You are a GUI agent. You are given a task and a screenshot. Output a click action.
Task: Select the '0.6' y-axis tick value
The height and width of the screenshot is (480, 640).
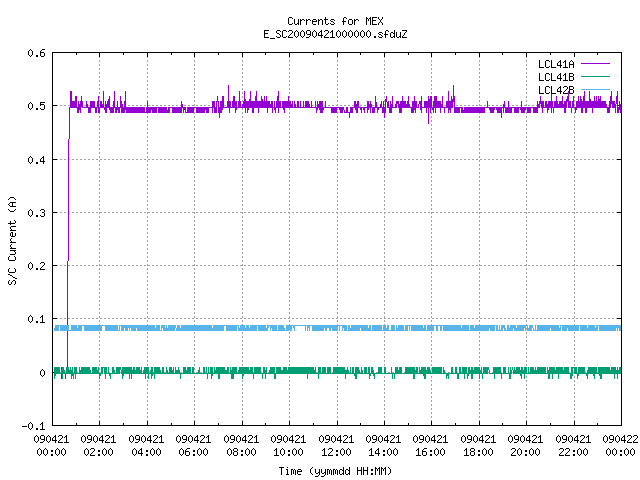pyautogui.click(x=36, y=53)
